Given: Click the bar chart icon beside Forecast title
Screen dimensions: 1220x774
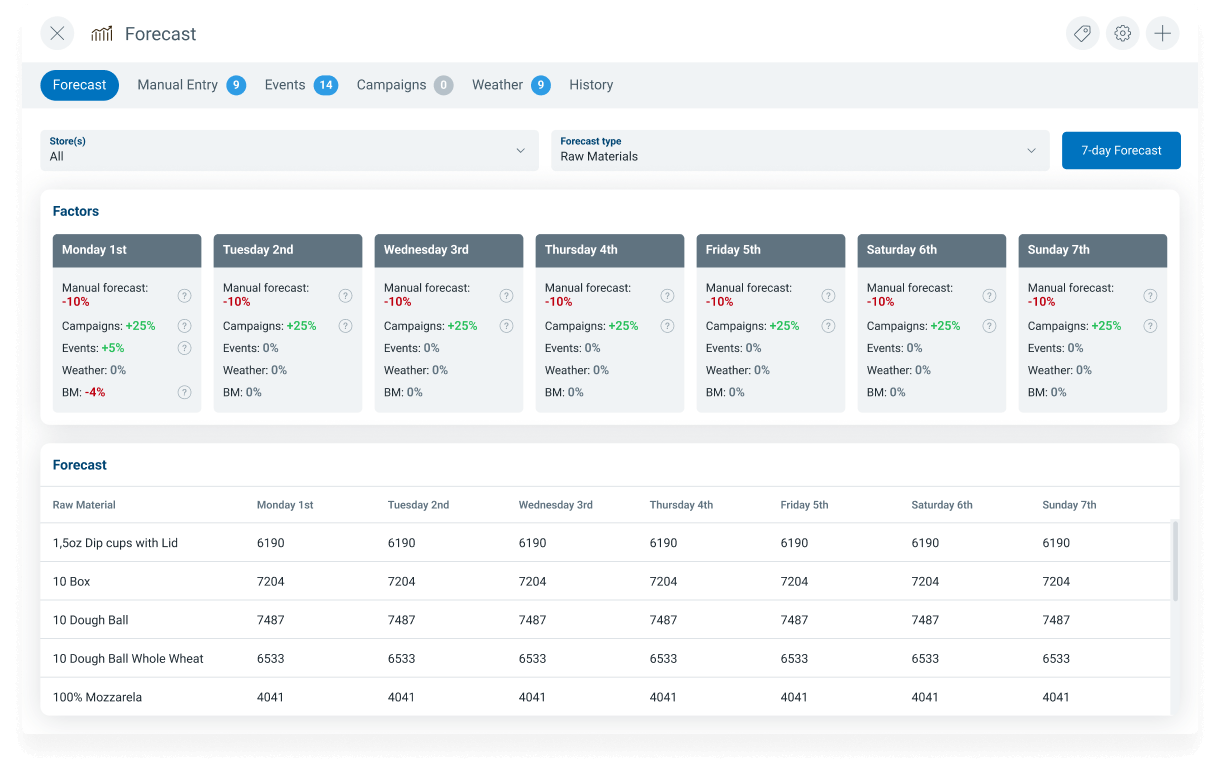Looking at the screenshot, I should click(x=102, y=34).
